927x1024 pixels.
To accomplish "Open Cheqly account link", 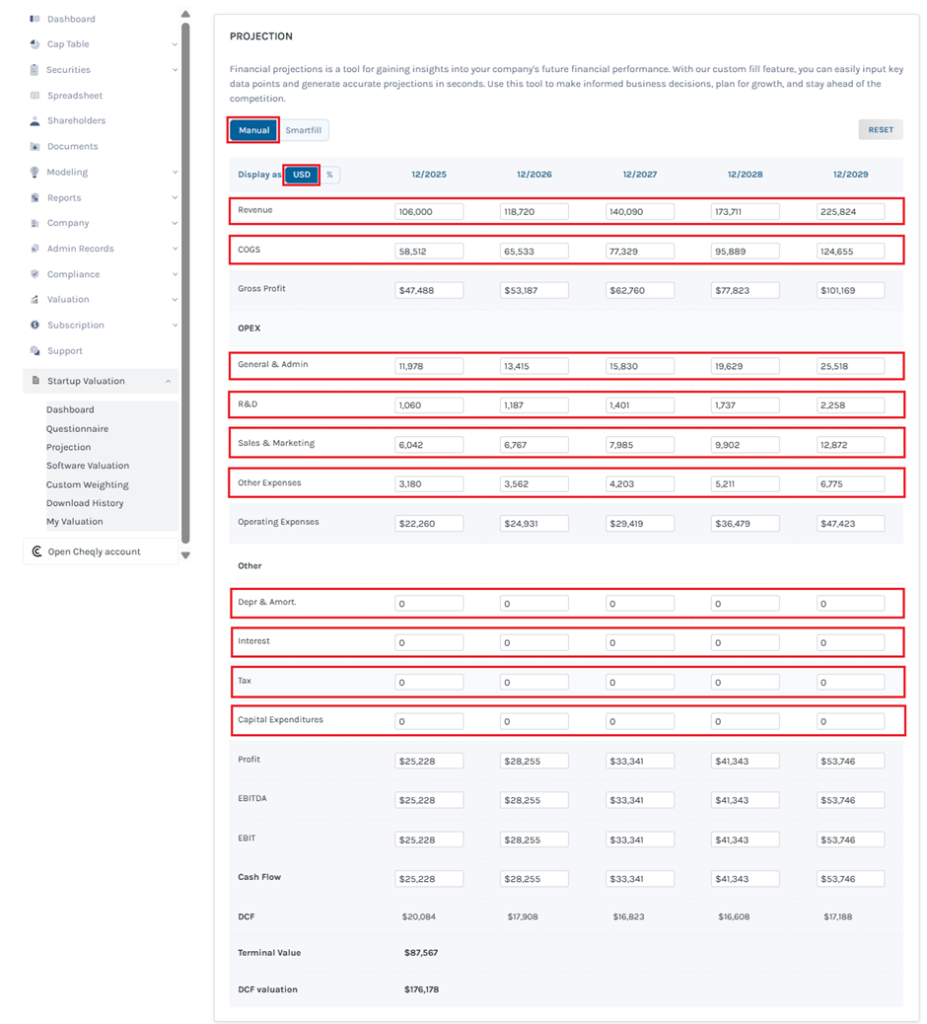I will tap(93, 552).
